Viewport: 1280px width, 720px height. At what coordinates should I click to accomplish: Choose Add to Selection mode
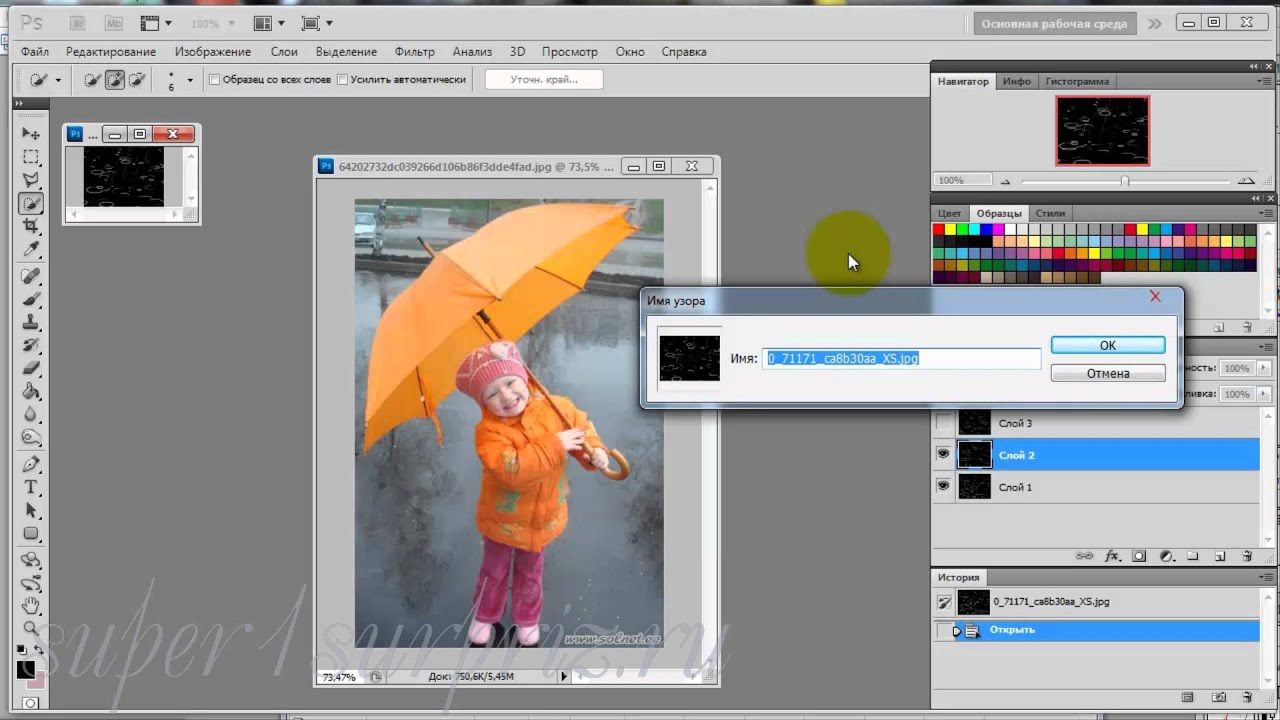114,80
